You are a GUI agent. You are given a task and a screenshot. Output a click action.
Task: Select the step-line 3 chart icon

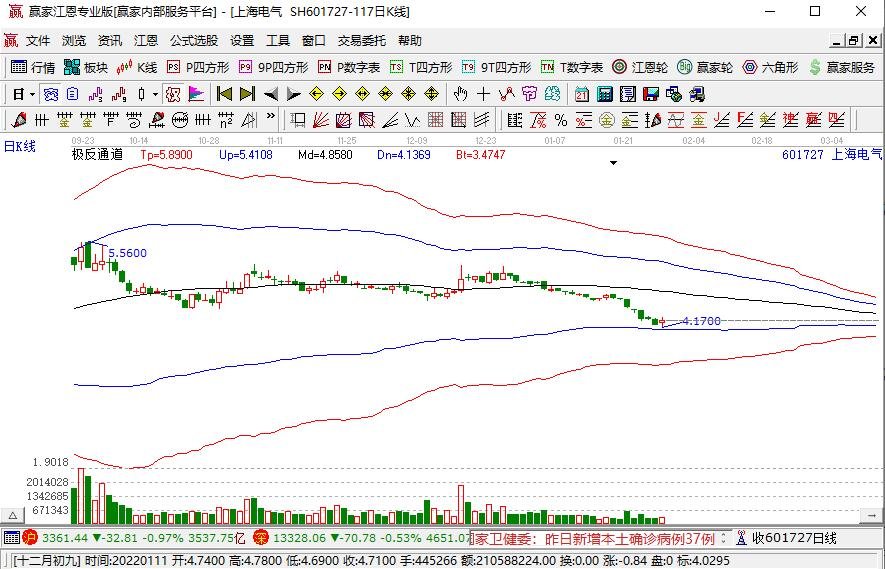pos(96,94)
